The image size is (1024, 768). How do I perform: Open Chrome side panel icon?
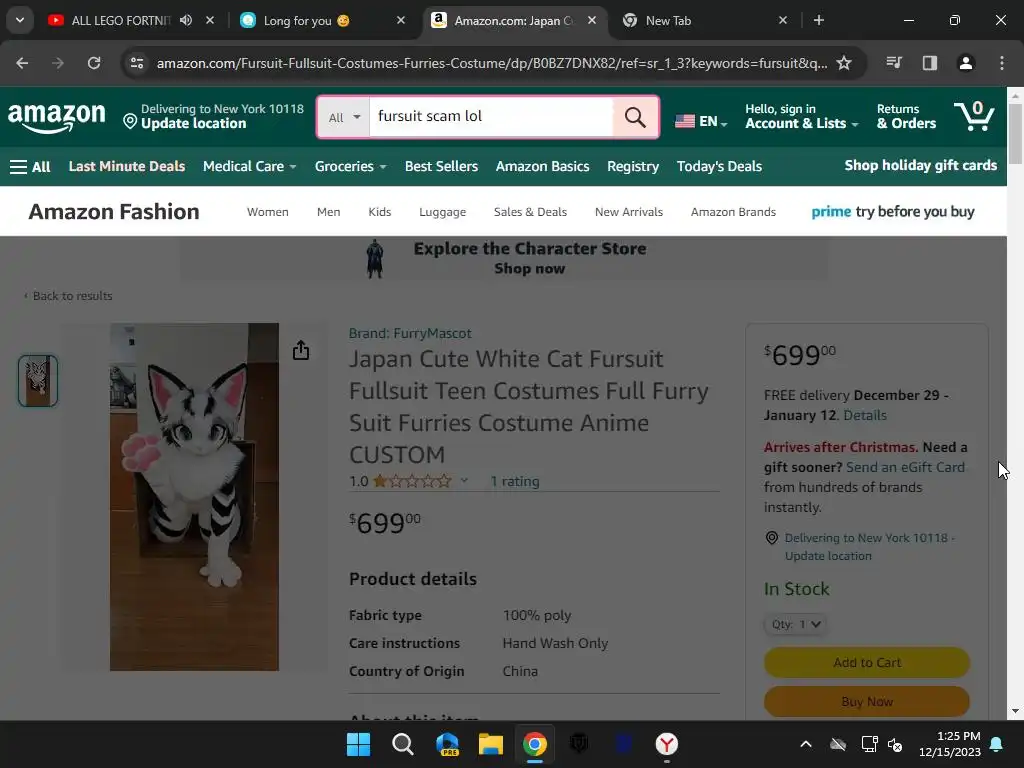[x=930, y=63]
